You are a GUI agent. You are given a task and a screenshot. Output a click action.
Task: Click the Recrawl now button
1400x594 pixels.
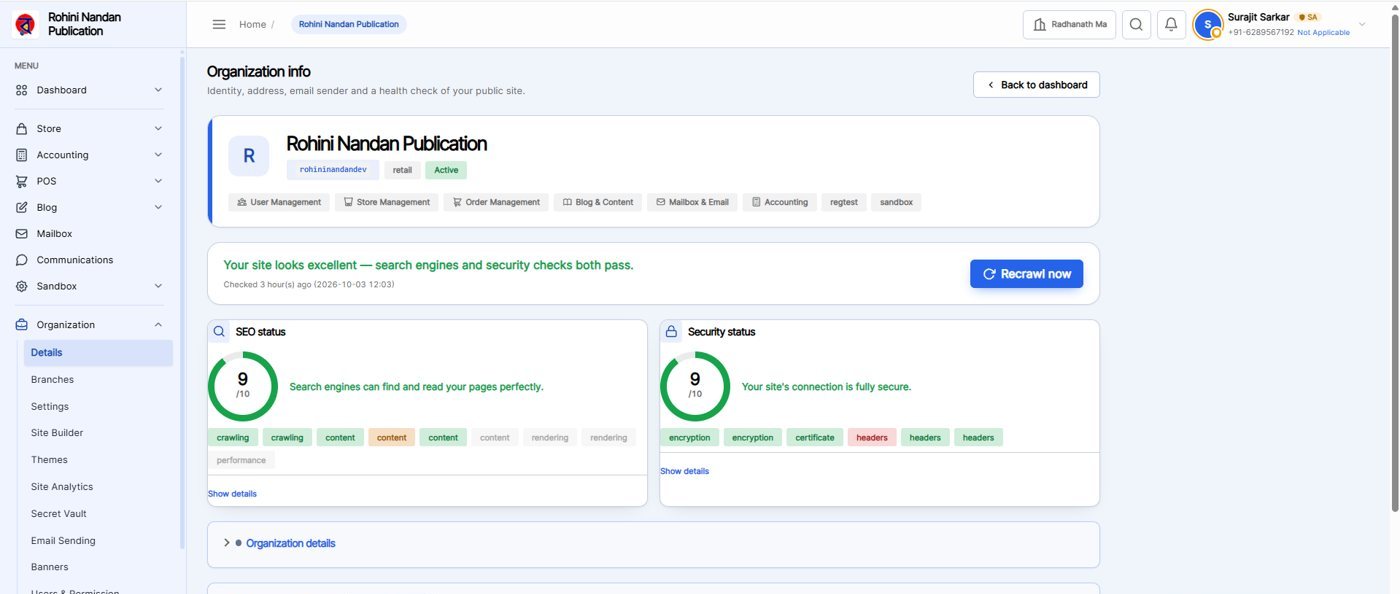point(1026,274)
